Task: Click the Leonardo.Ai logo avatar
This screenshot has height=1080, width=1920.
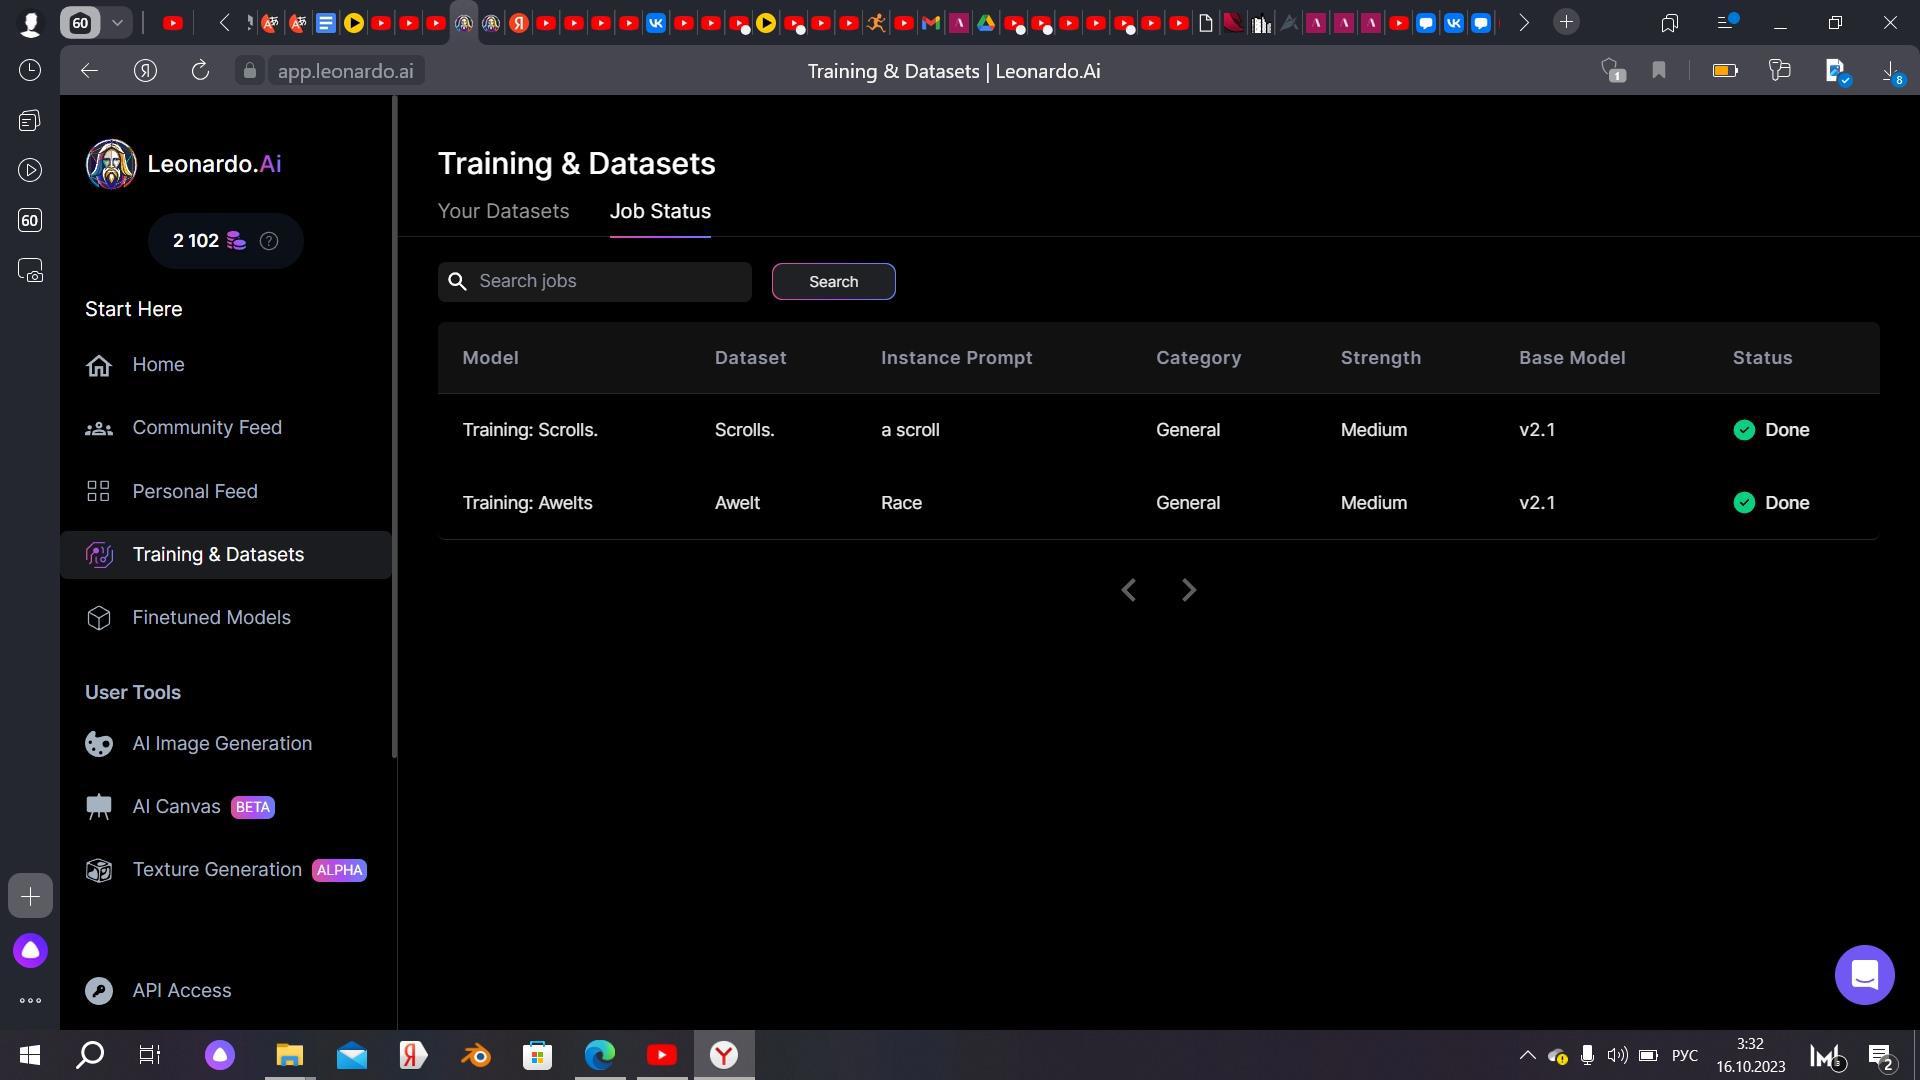Action: [111, 165]
